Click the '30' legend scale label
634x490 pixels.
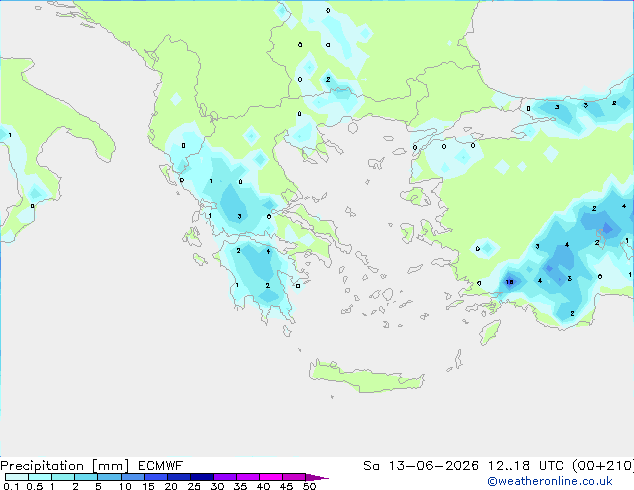coord(217,486)
